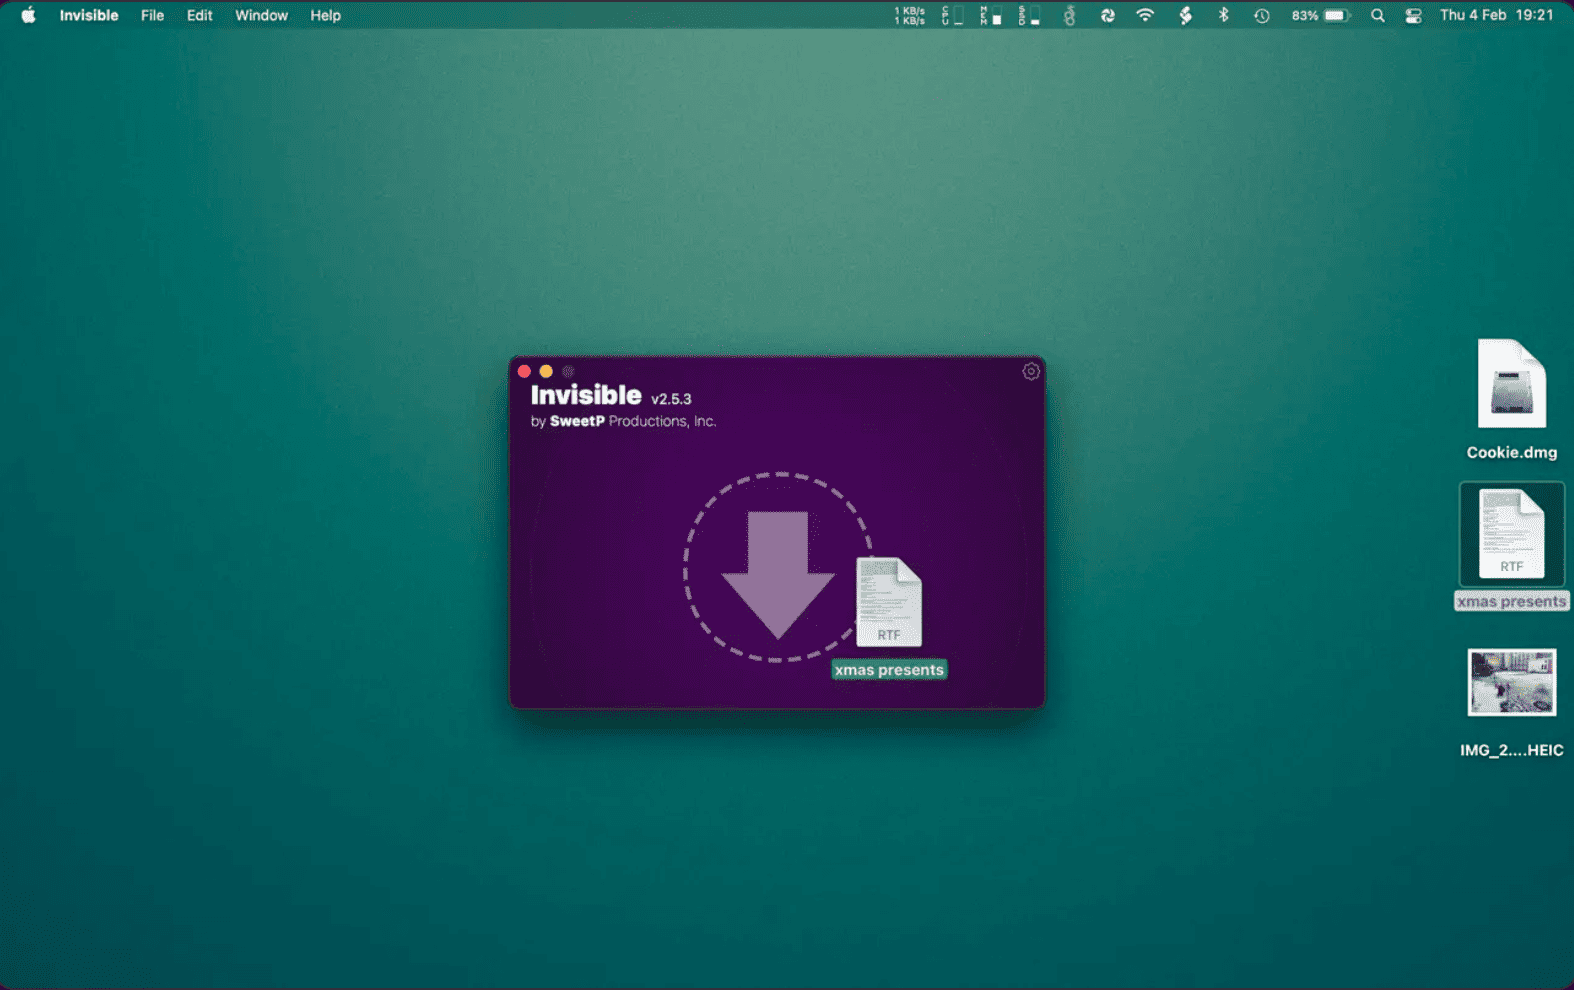Select the IMG_2....HEIC desktop thumbnail
1574x990 pixels.
point(1511,682)
